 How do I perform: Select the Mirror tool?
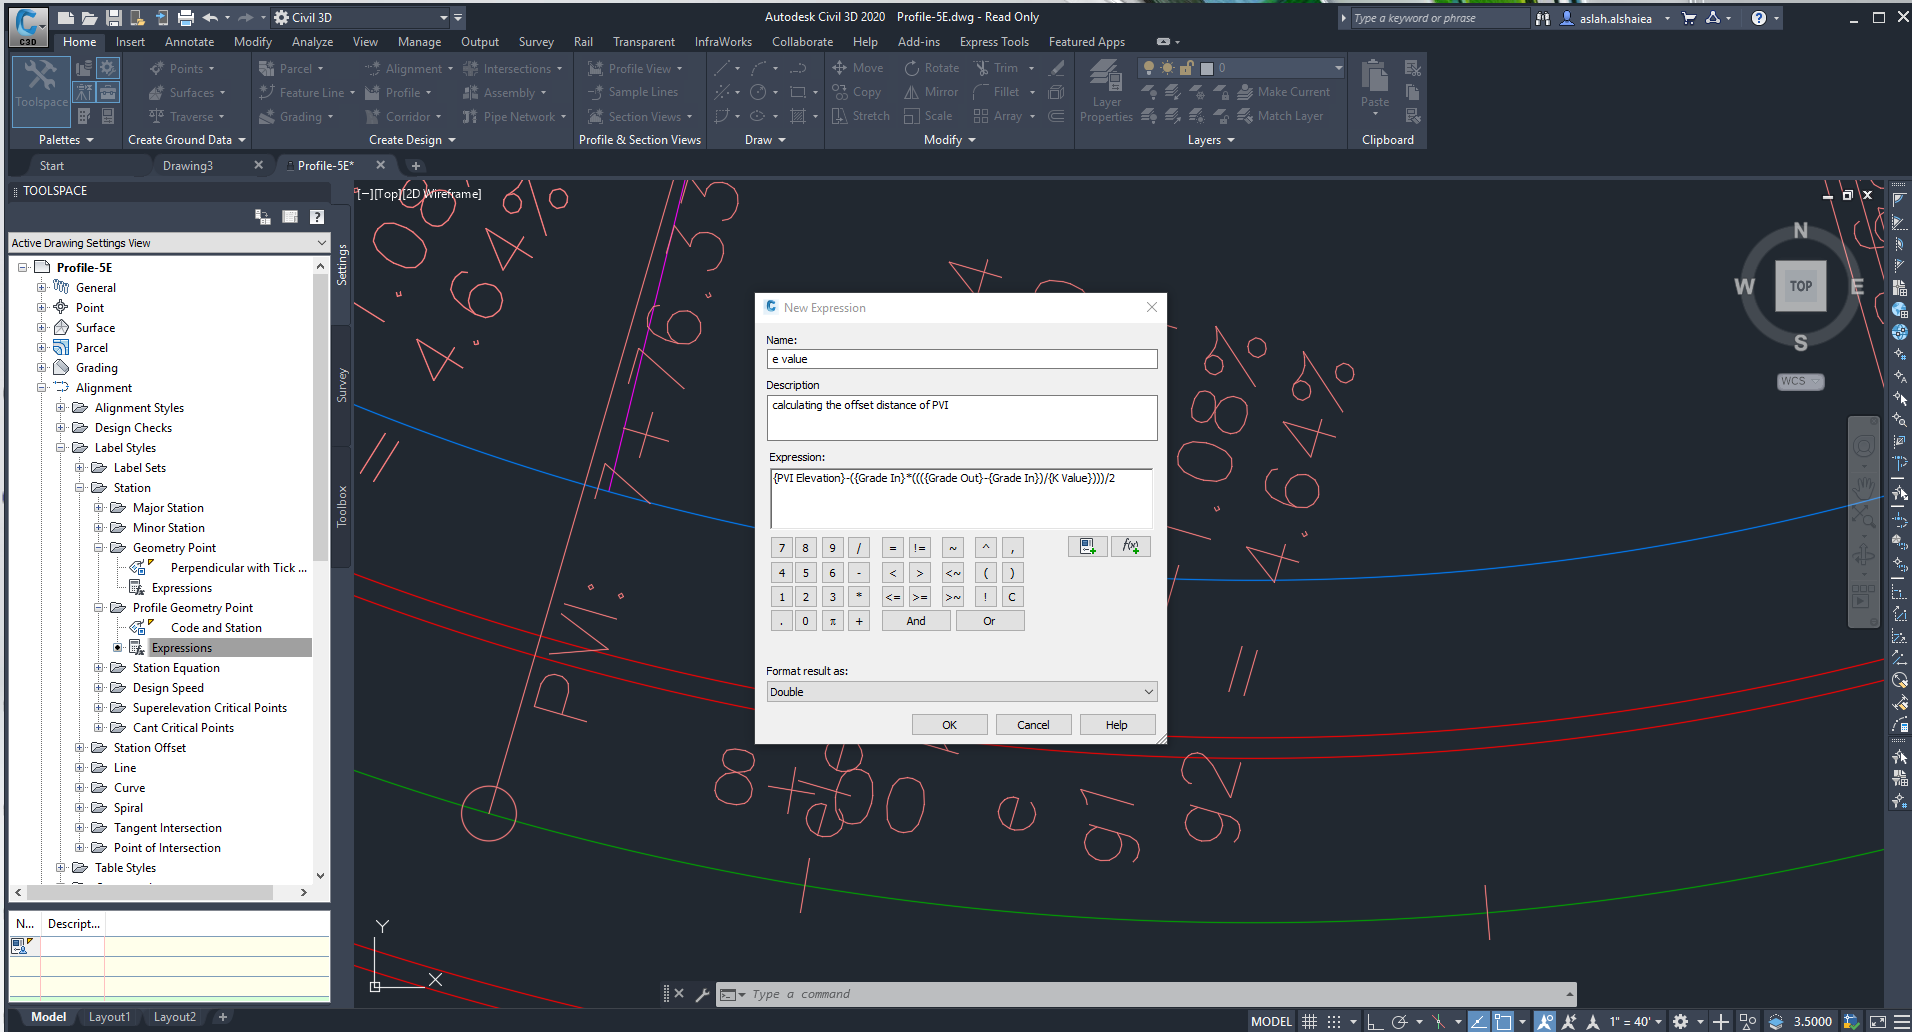930,91
